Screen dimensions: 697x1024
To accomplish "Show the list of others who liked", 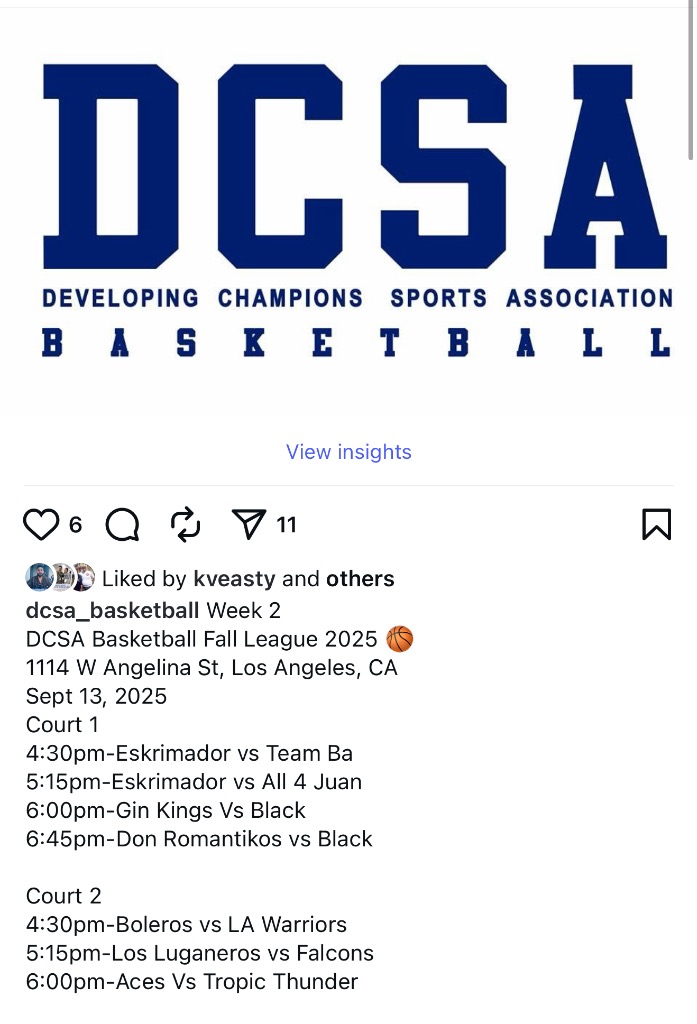I will pos(360,579).
